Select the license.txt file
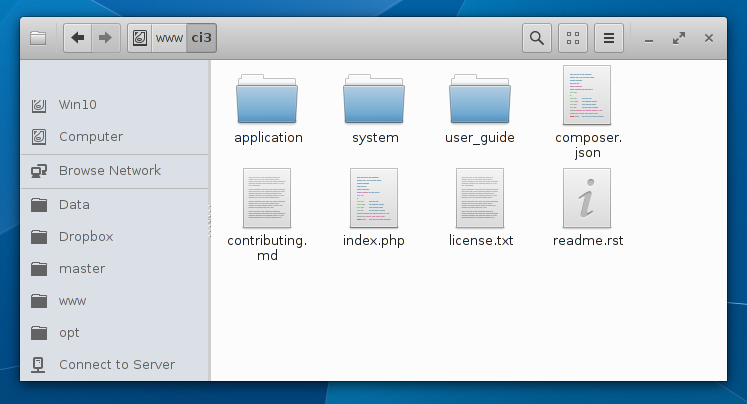Viewport: 747px width, 404px height. 480,198
